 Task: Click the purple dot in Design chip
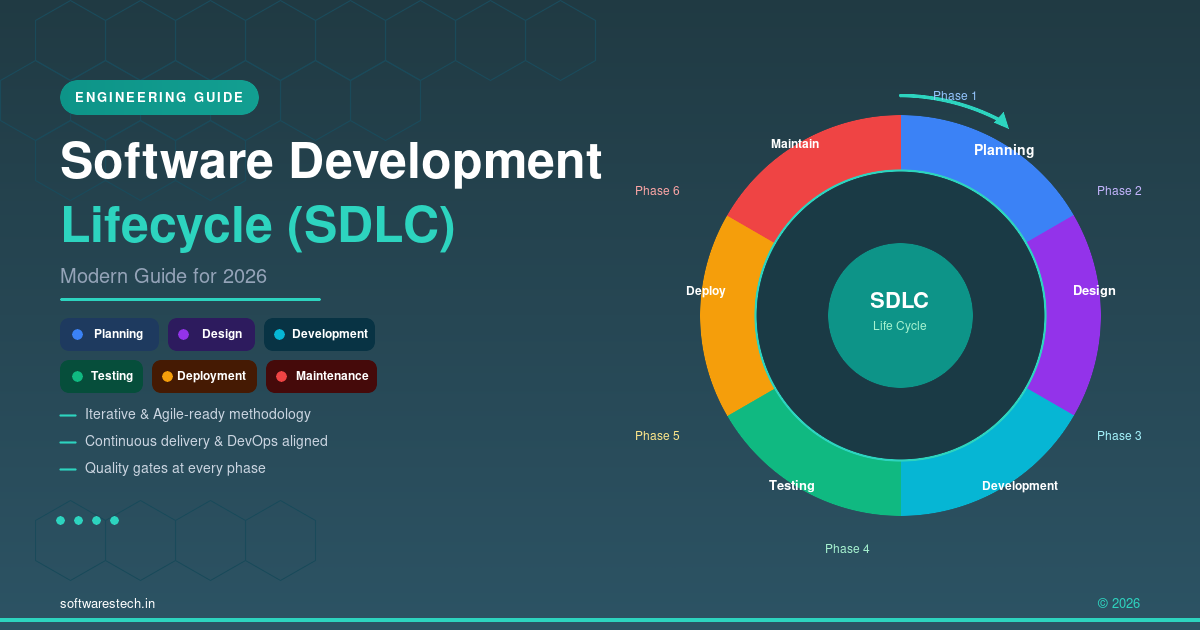[x=183, y=334]
